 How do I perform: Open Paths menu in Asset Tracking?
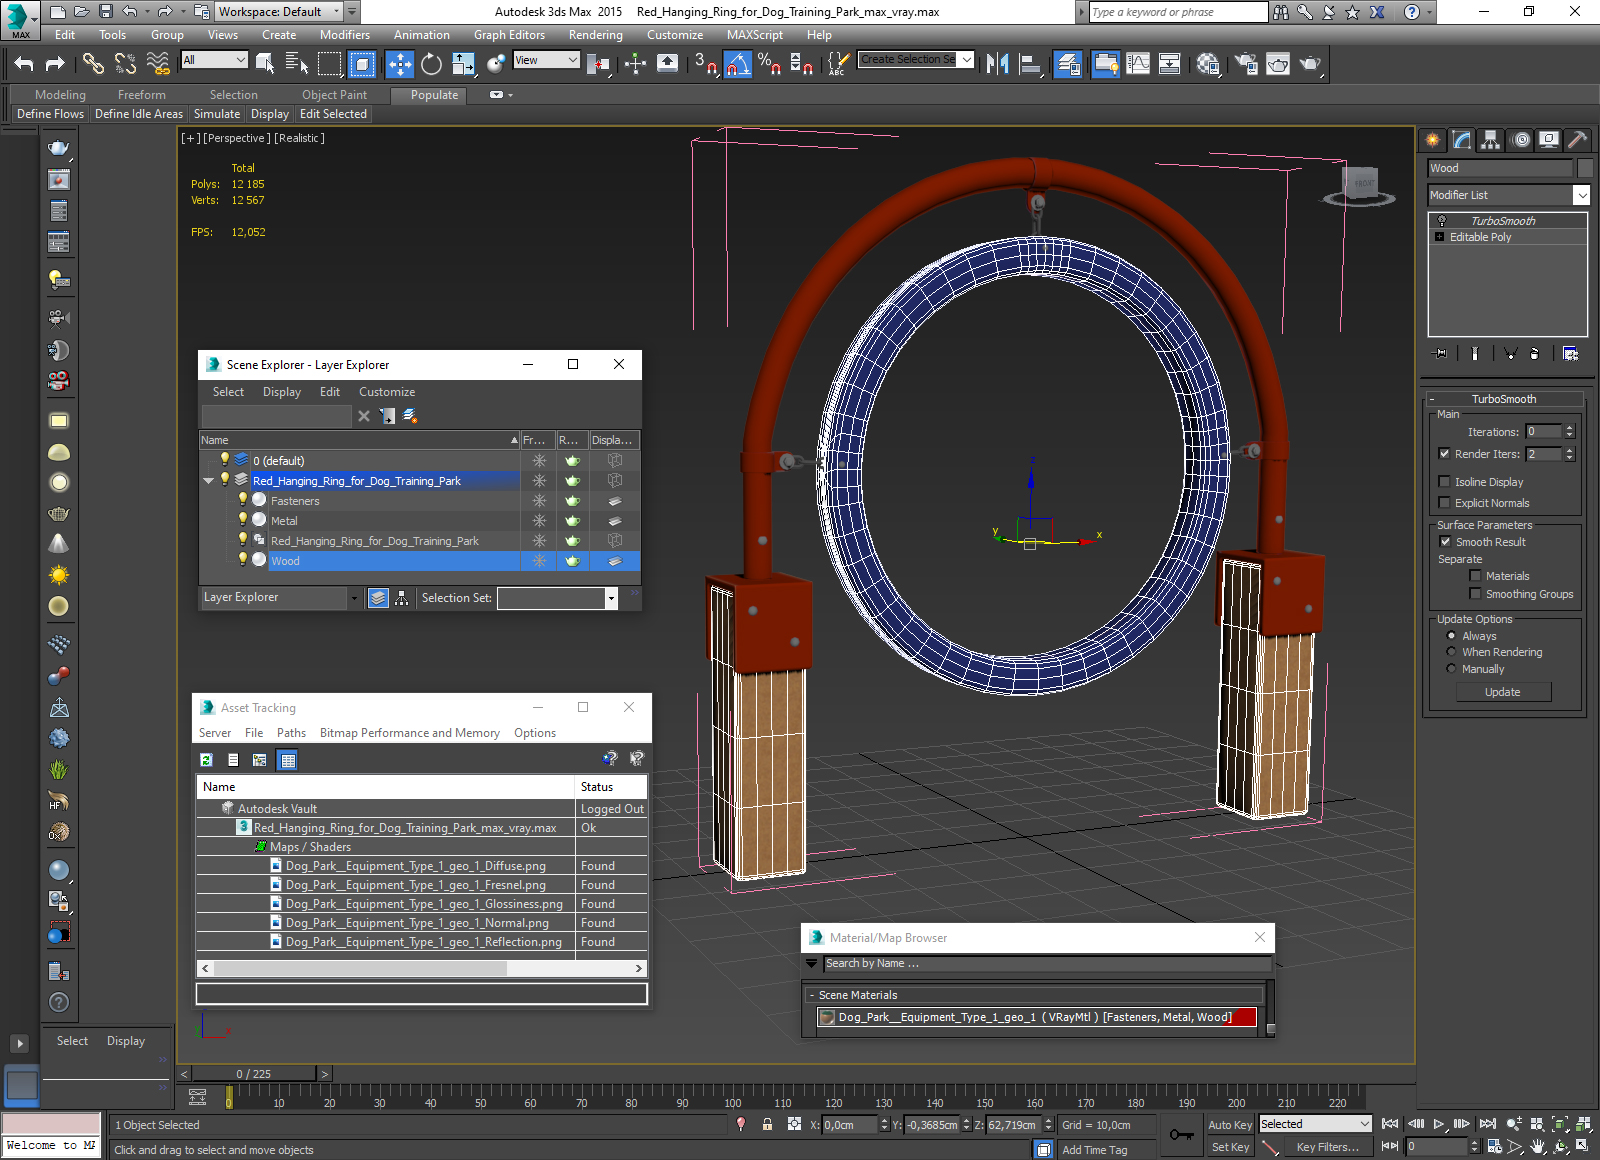(x=291, y=733)
